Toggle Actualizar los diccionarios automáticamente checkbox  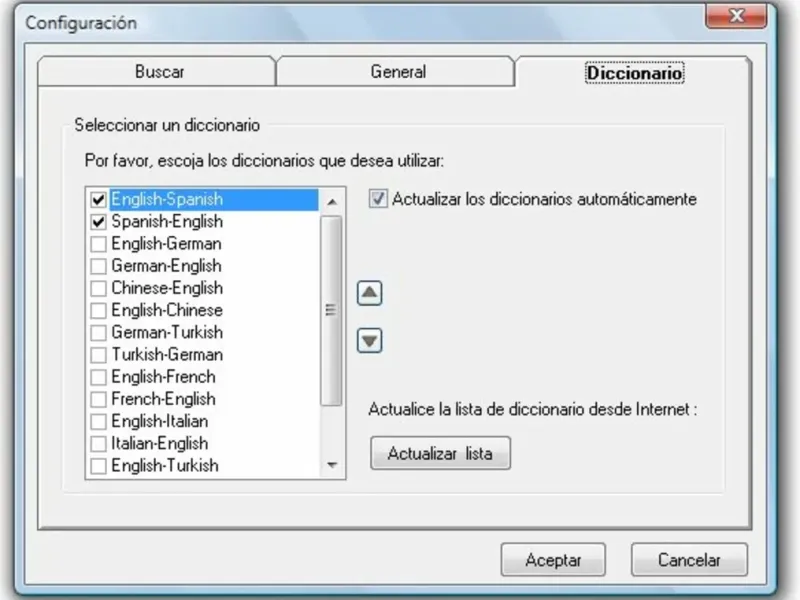coord(378,199)
